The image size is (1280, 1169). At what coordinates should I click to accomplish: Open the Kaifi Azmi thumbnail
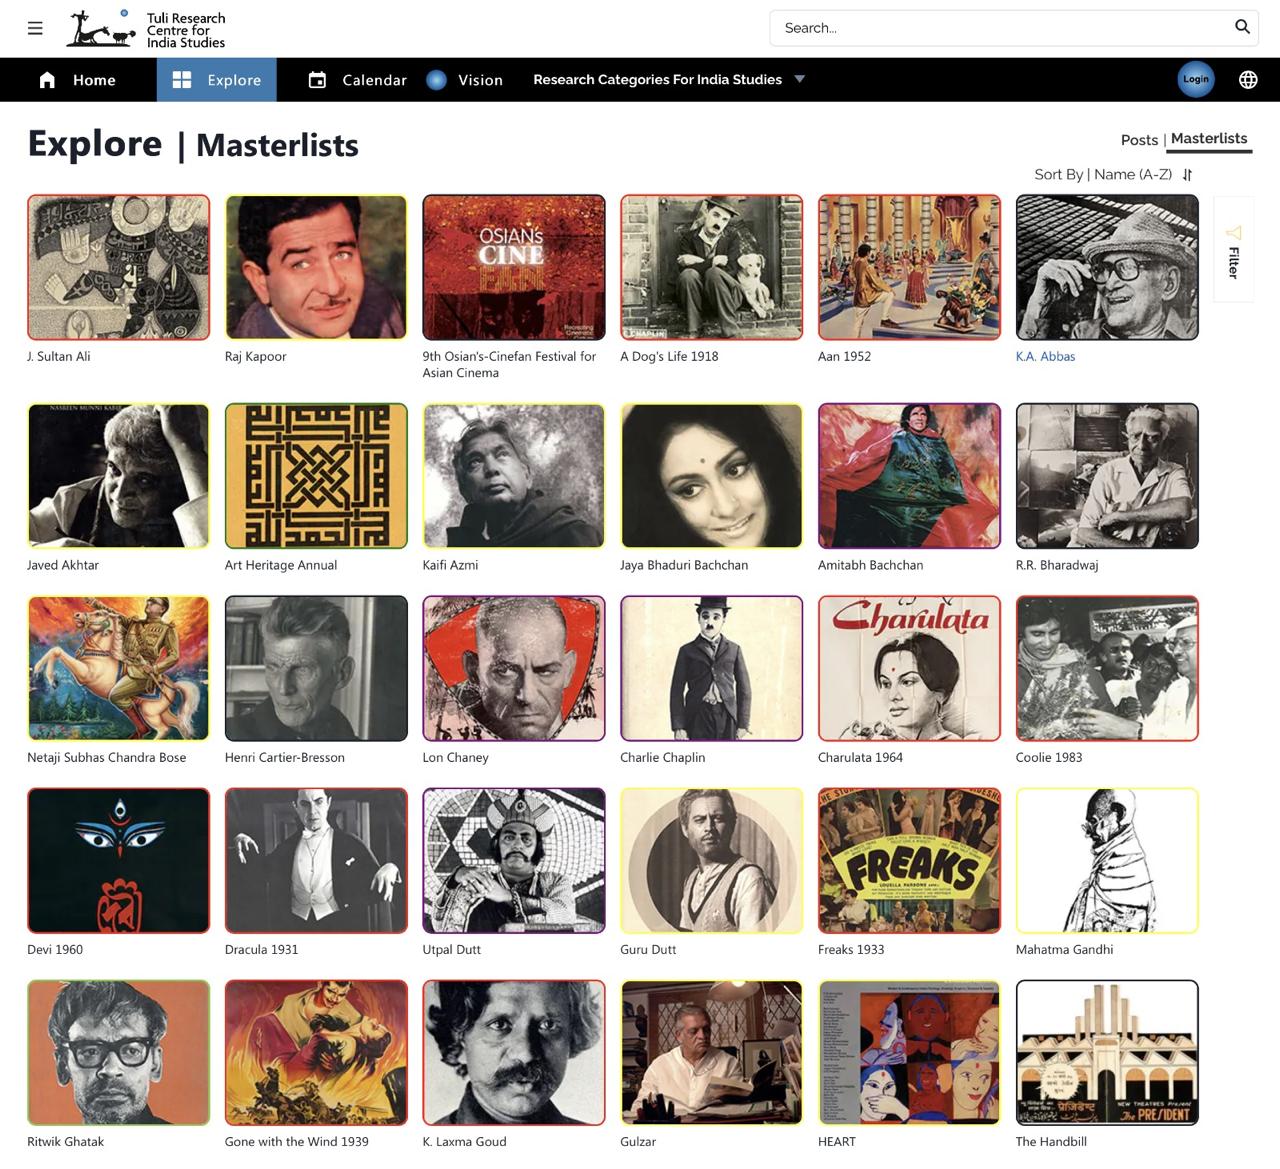pos(514,476)
